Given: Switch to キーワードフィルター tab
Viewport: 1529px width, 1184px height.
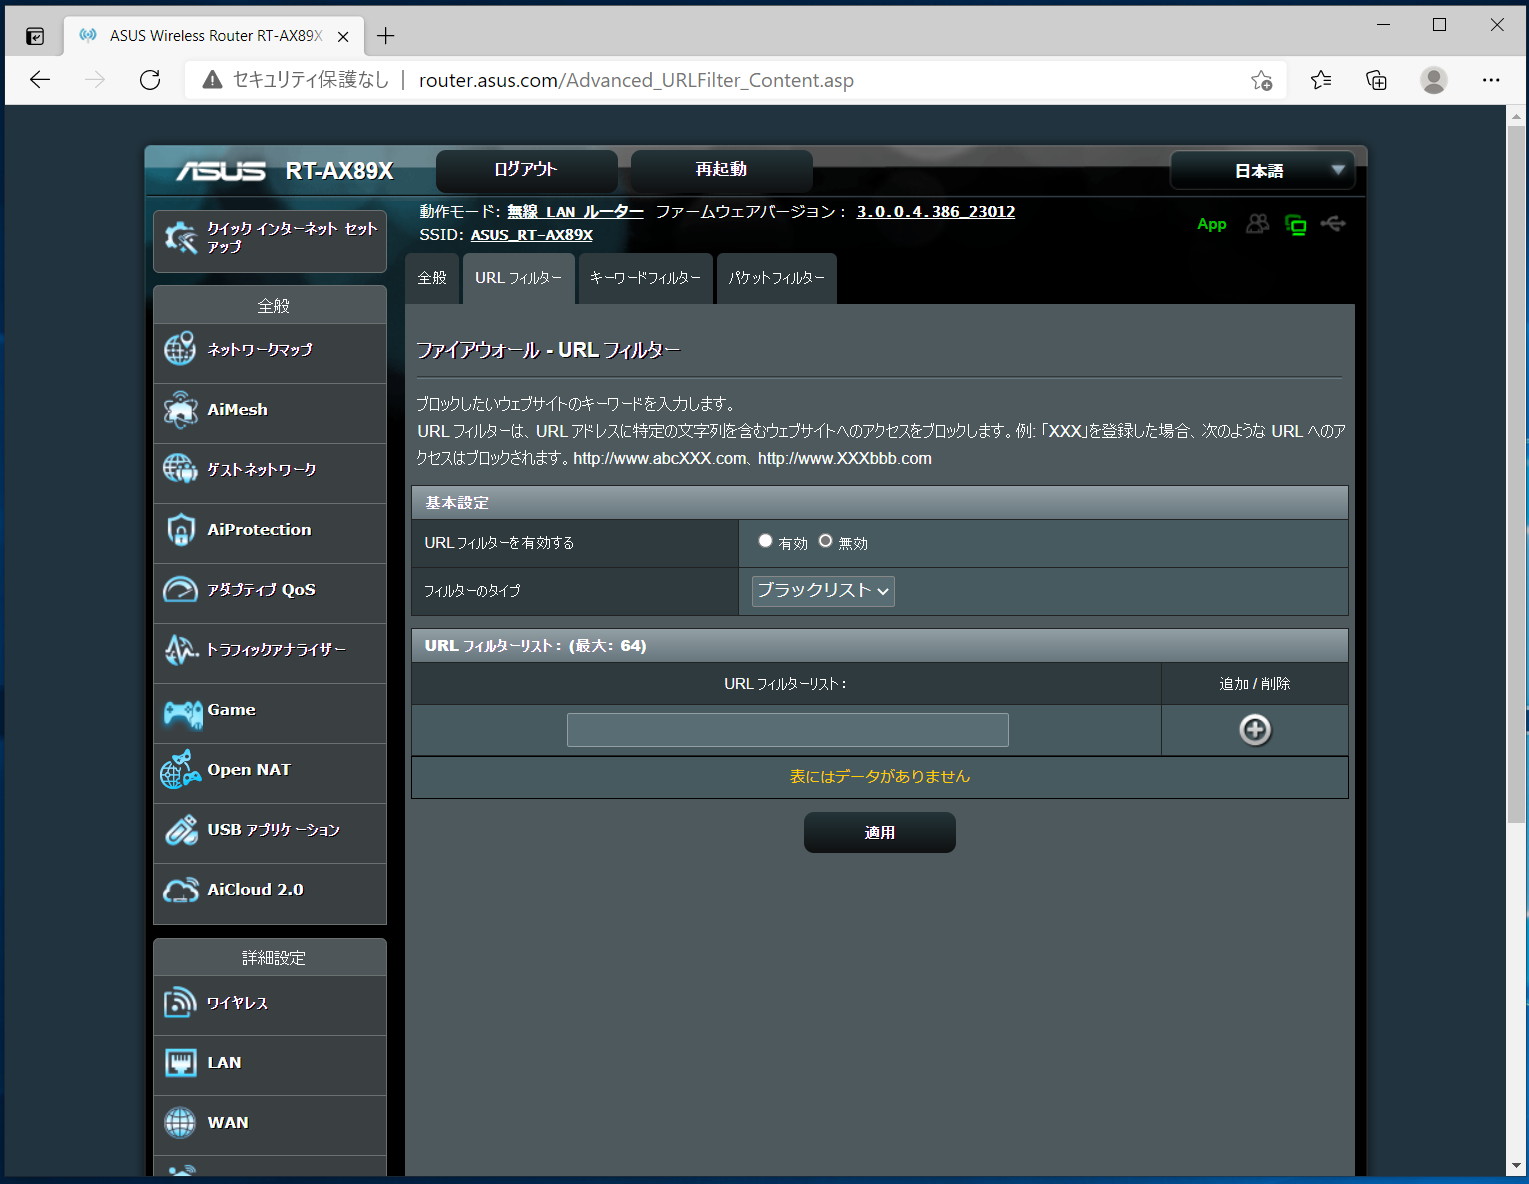Looking at the screenshot, I should tap(645, 278).
